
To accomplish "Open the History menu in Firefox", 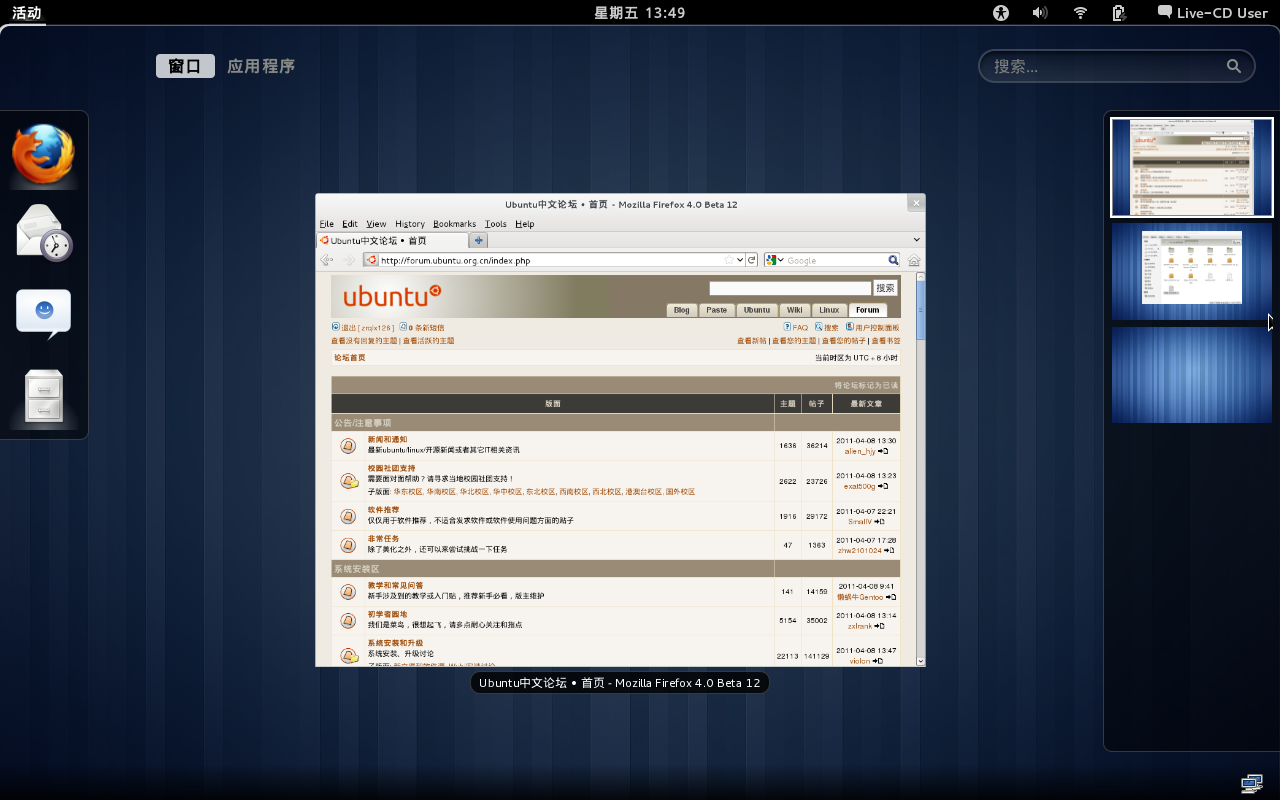I will [x=410, y=224].
